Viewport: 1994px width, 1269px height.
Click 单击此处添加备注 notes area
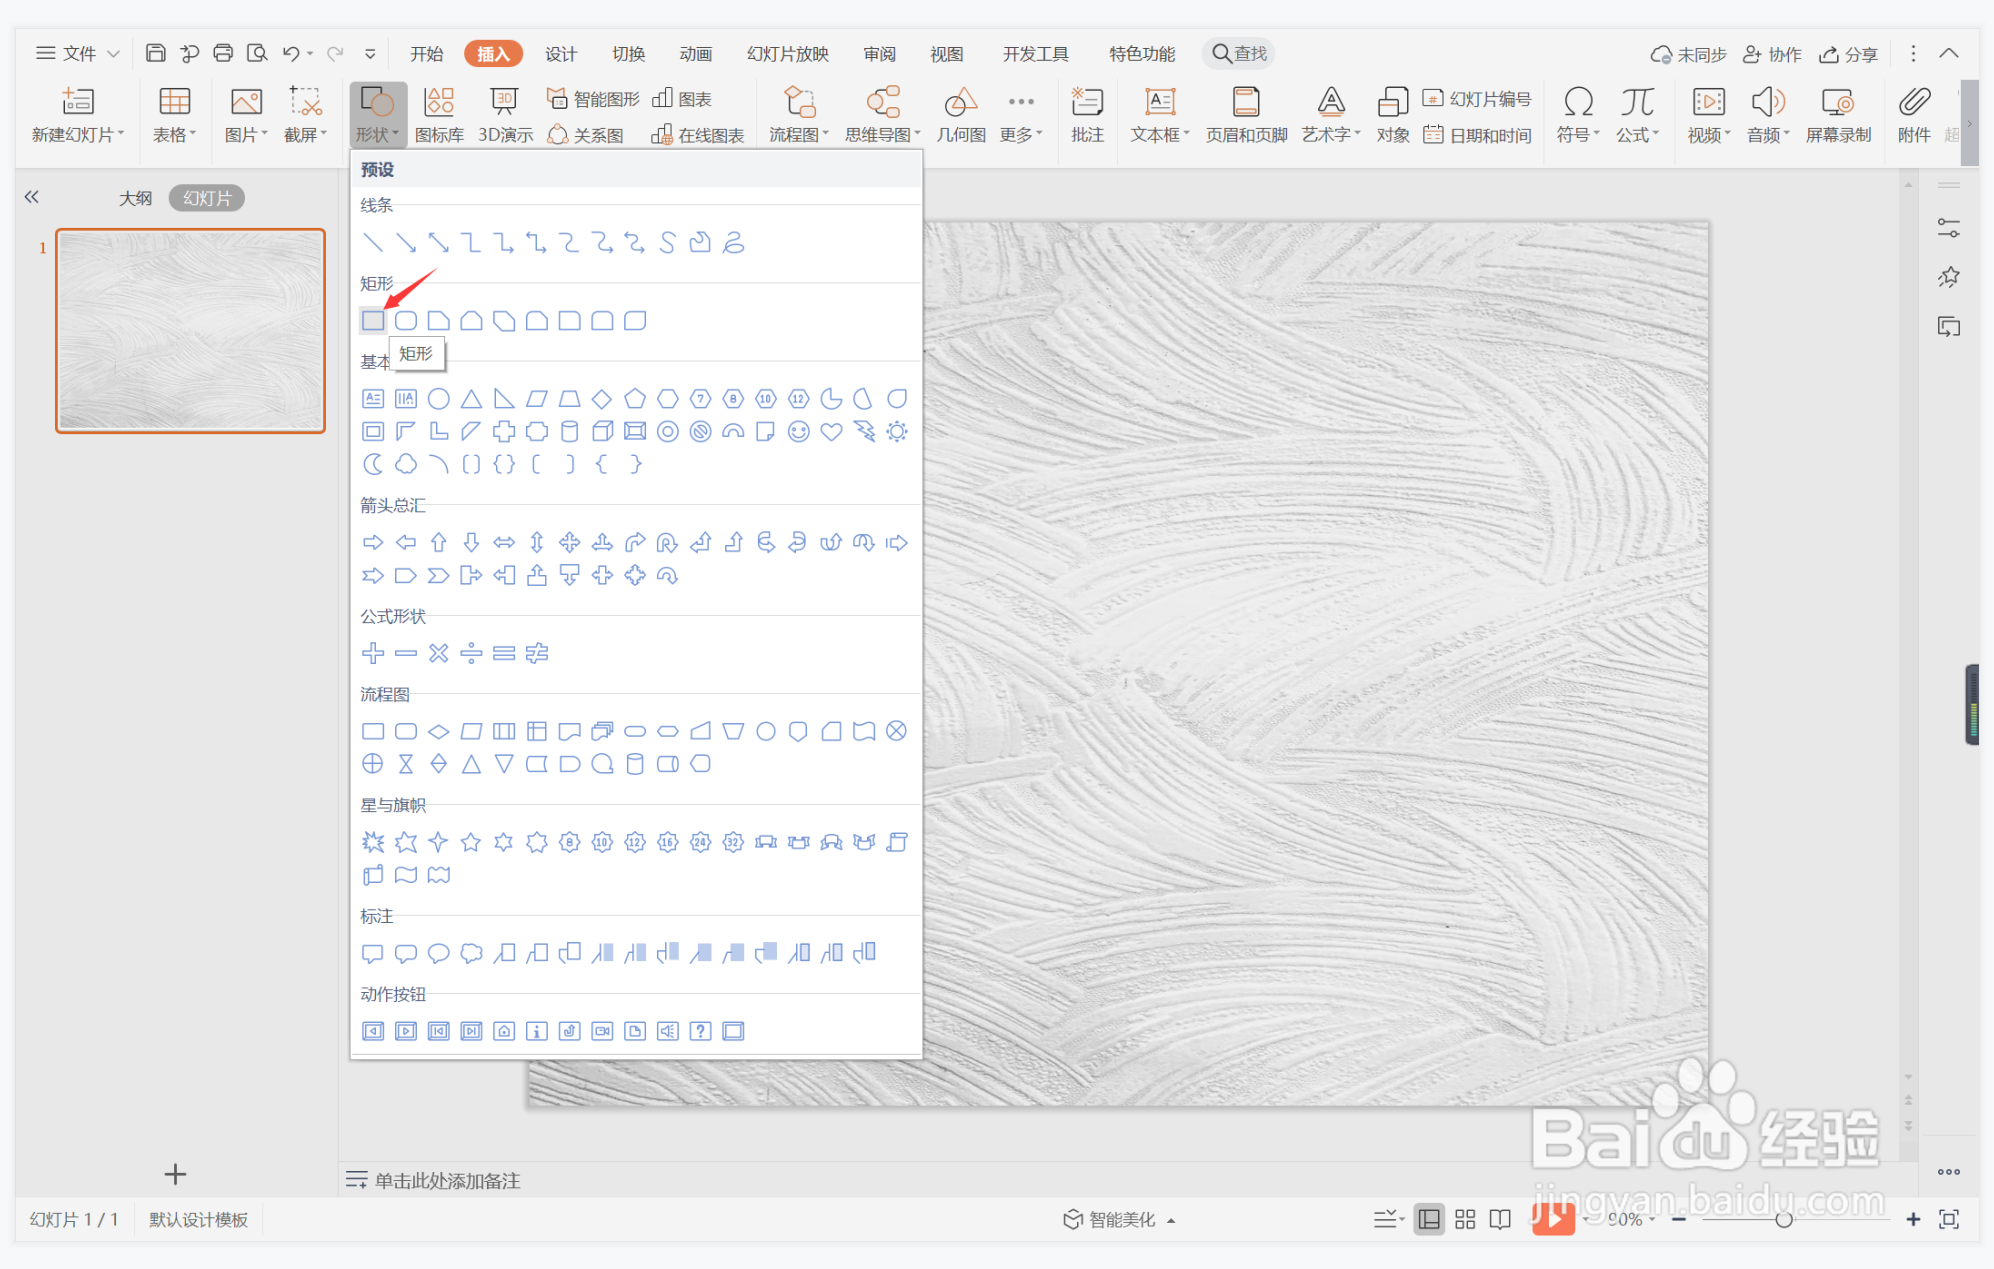click(x=447, y=1181)
